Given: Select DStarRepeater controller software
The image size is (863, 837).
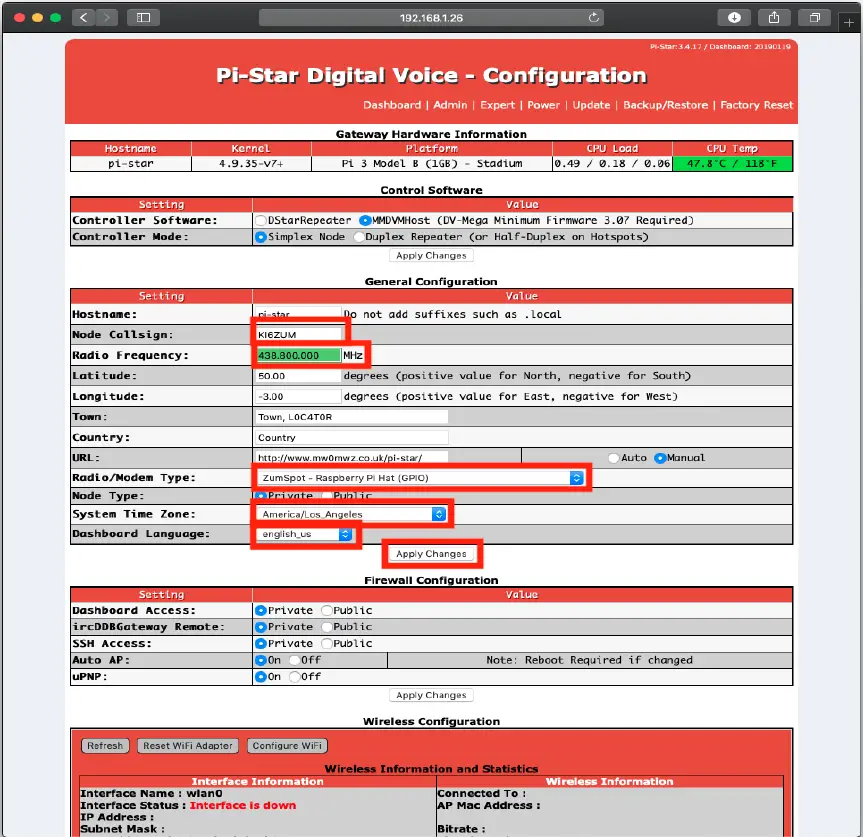Looking at the screenshot, I should click(x=261, y=220).
